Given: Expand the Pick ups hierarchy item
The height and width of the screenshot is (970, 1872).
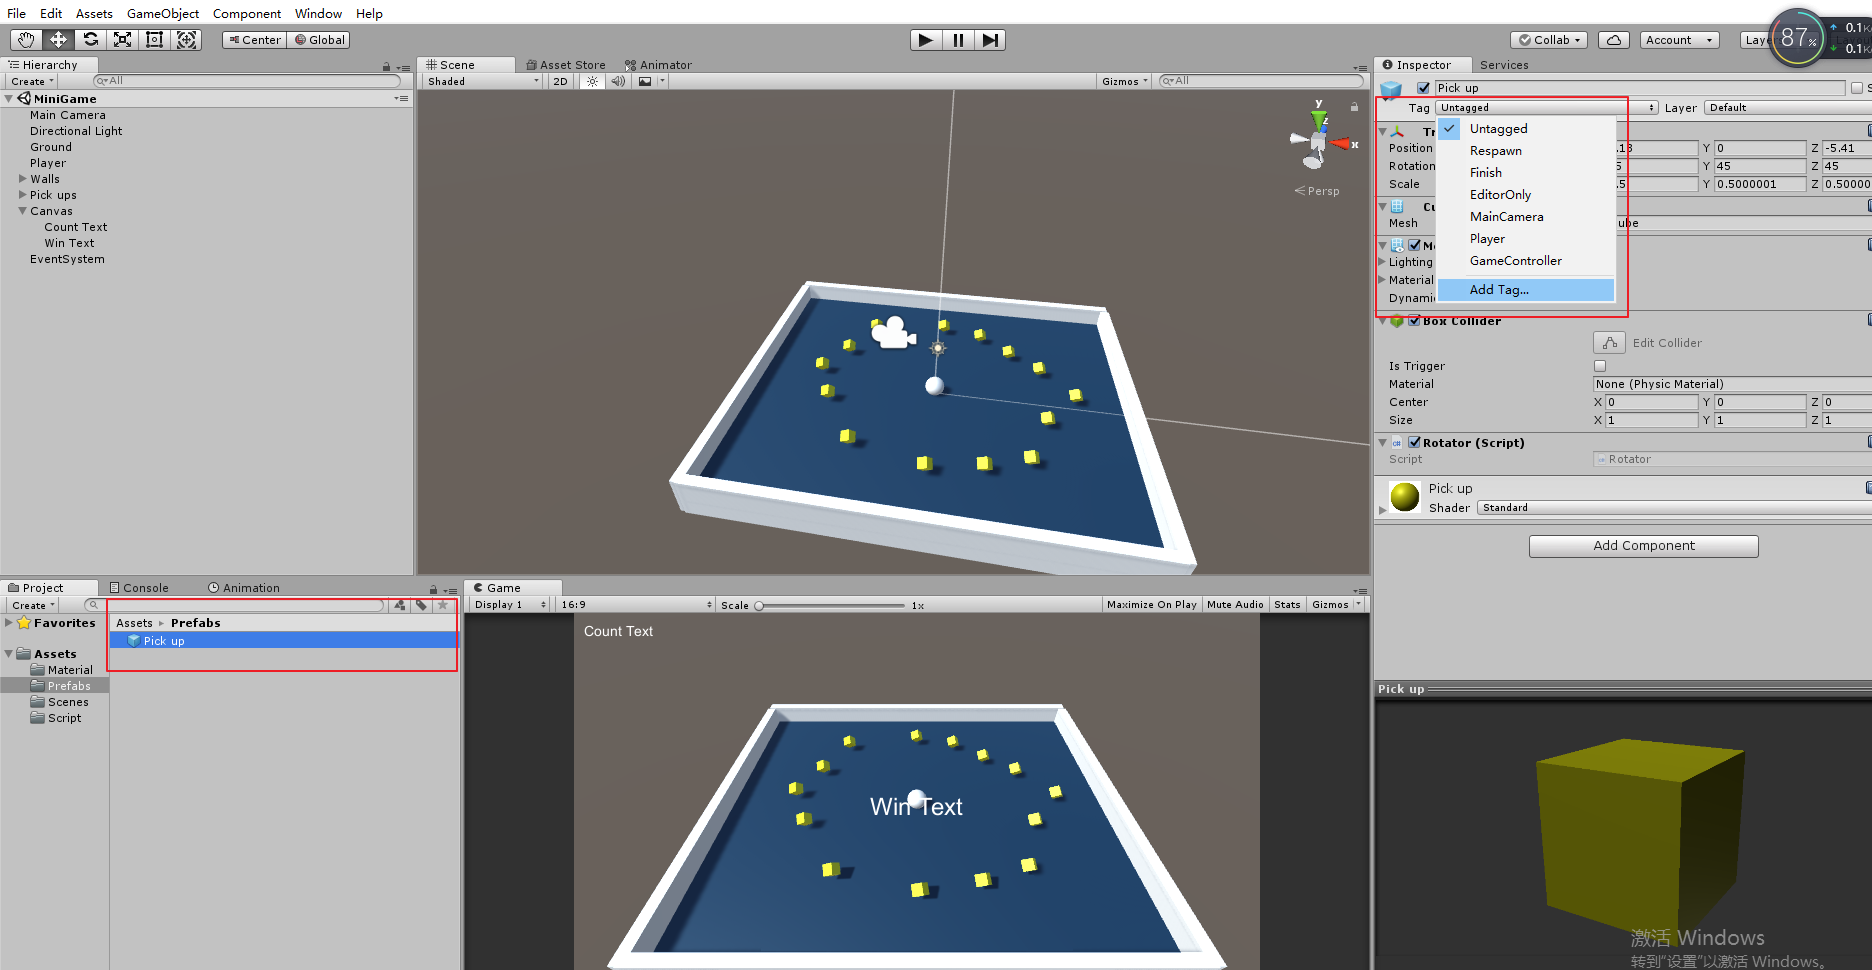Looking at the screenshot, I should pos(22,195).
